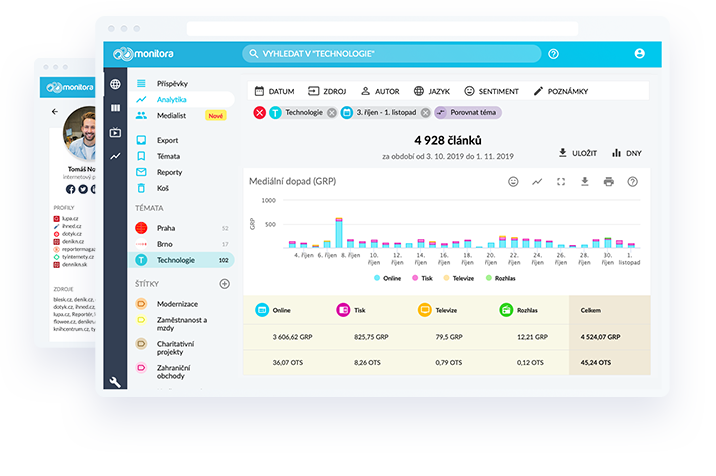Image resolution: width=716 pixels, height=476 pixels.
Task: Click the fullscreen icon on chart toolbar
Action: tap(561, 182)
